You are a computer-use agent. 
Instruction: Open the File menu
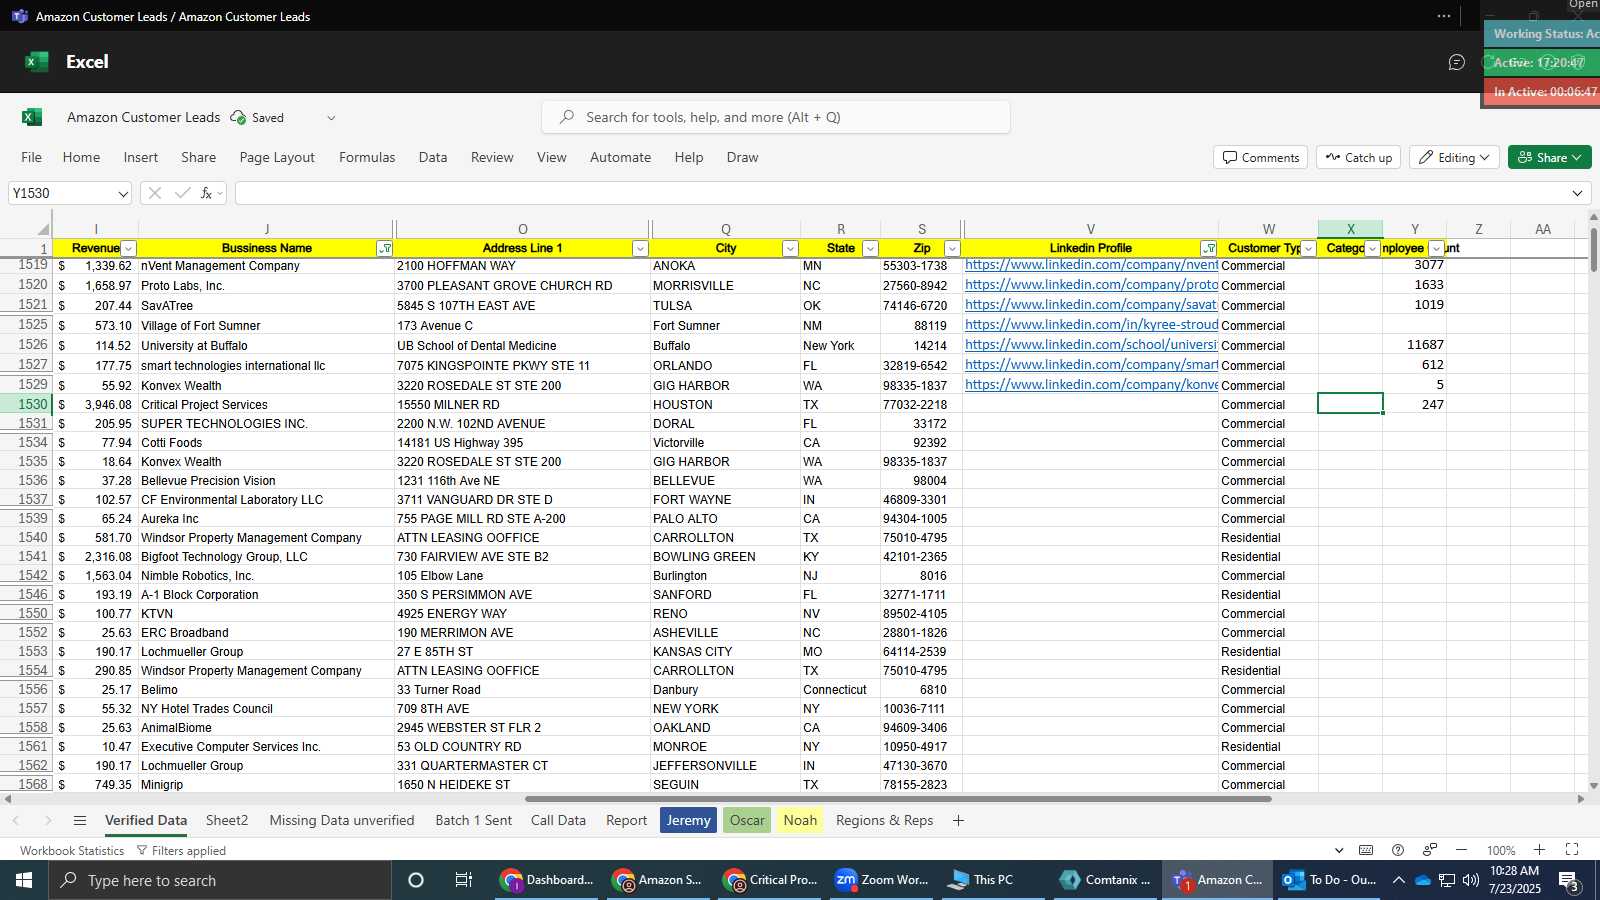coord(32,157)
